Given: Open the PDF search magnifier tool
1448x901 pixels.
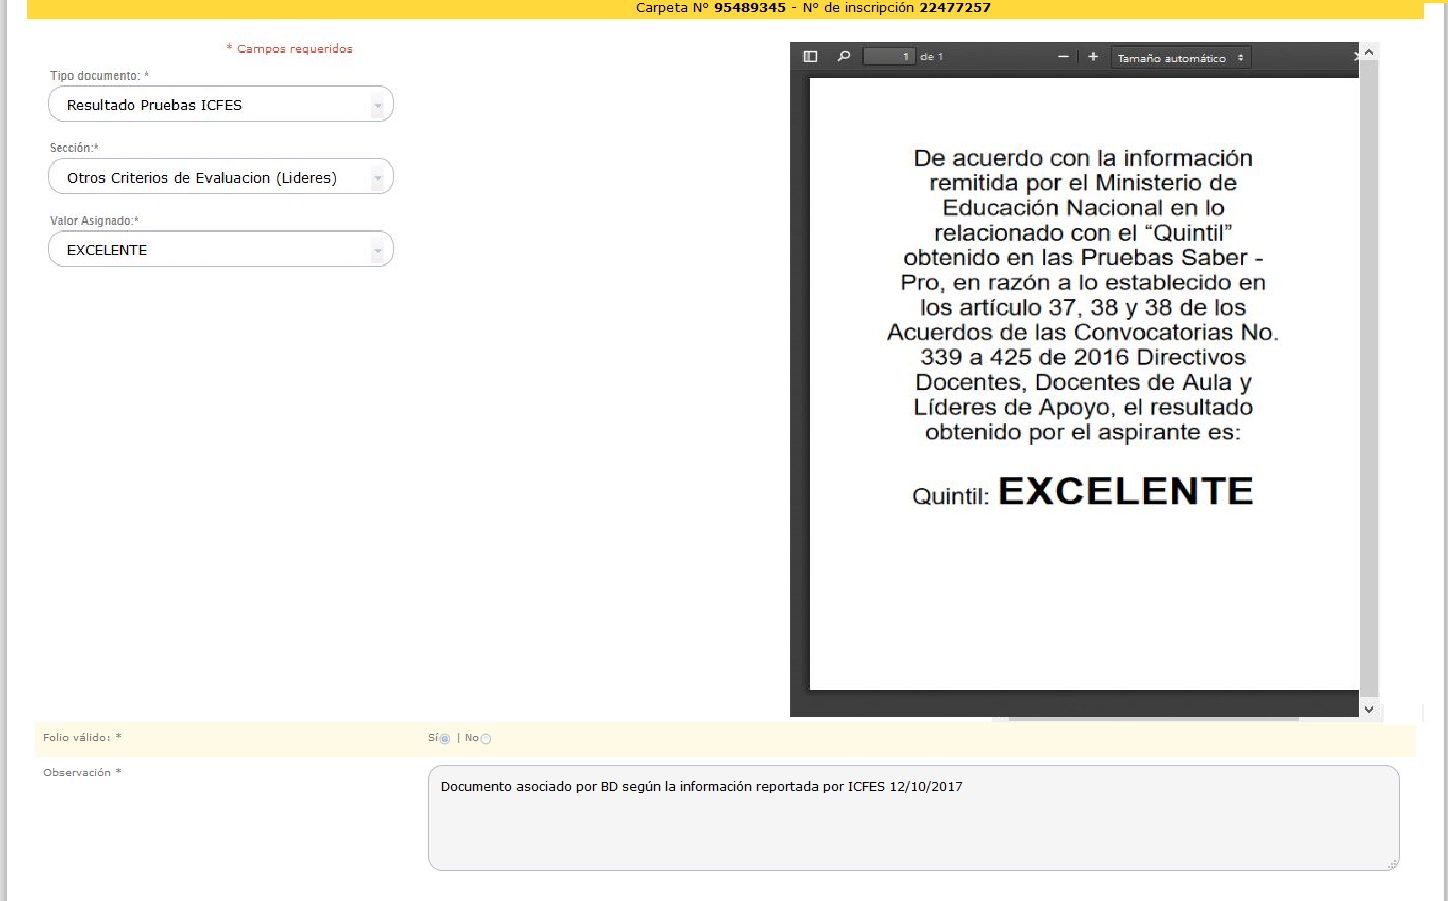Looking at the screenshot, I should 843,57.
